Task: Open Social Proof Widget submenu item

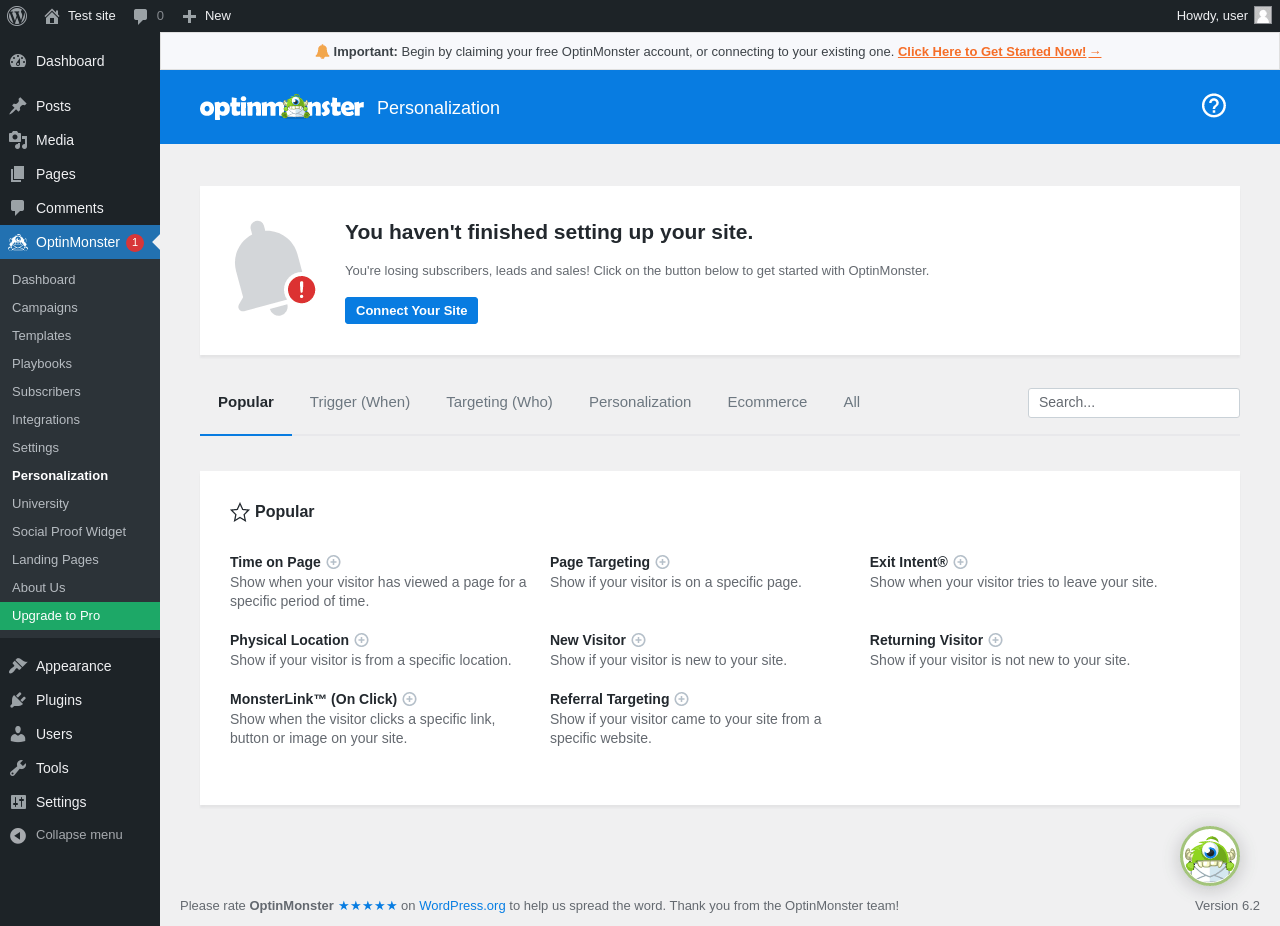Action: pyautogui.click(x=80, y=532)
